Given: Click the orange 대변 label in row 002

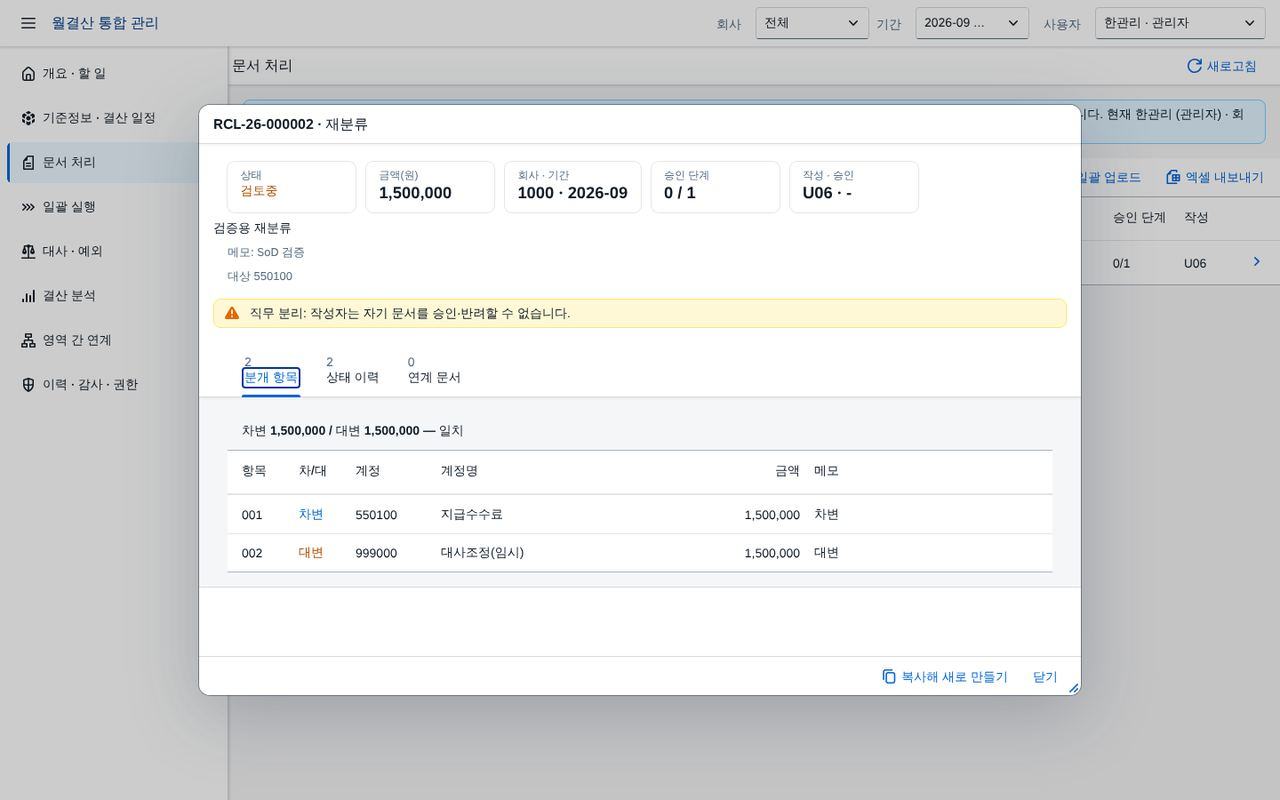Looking at the screenshot, I should (x=311, y=553).
